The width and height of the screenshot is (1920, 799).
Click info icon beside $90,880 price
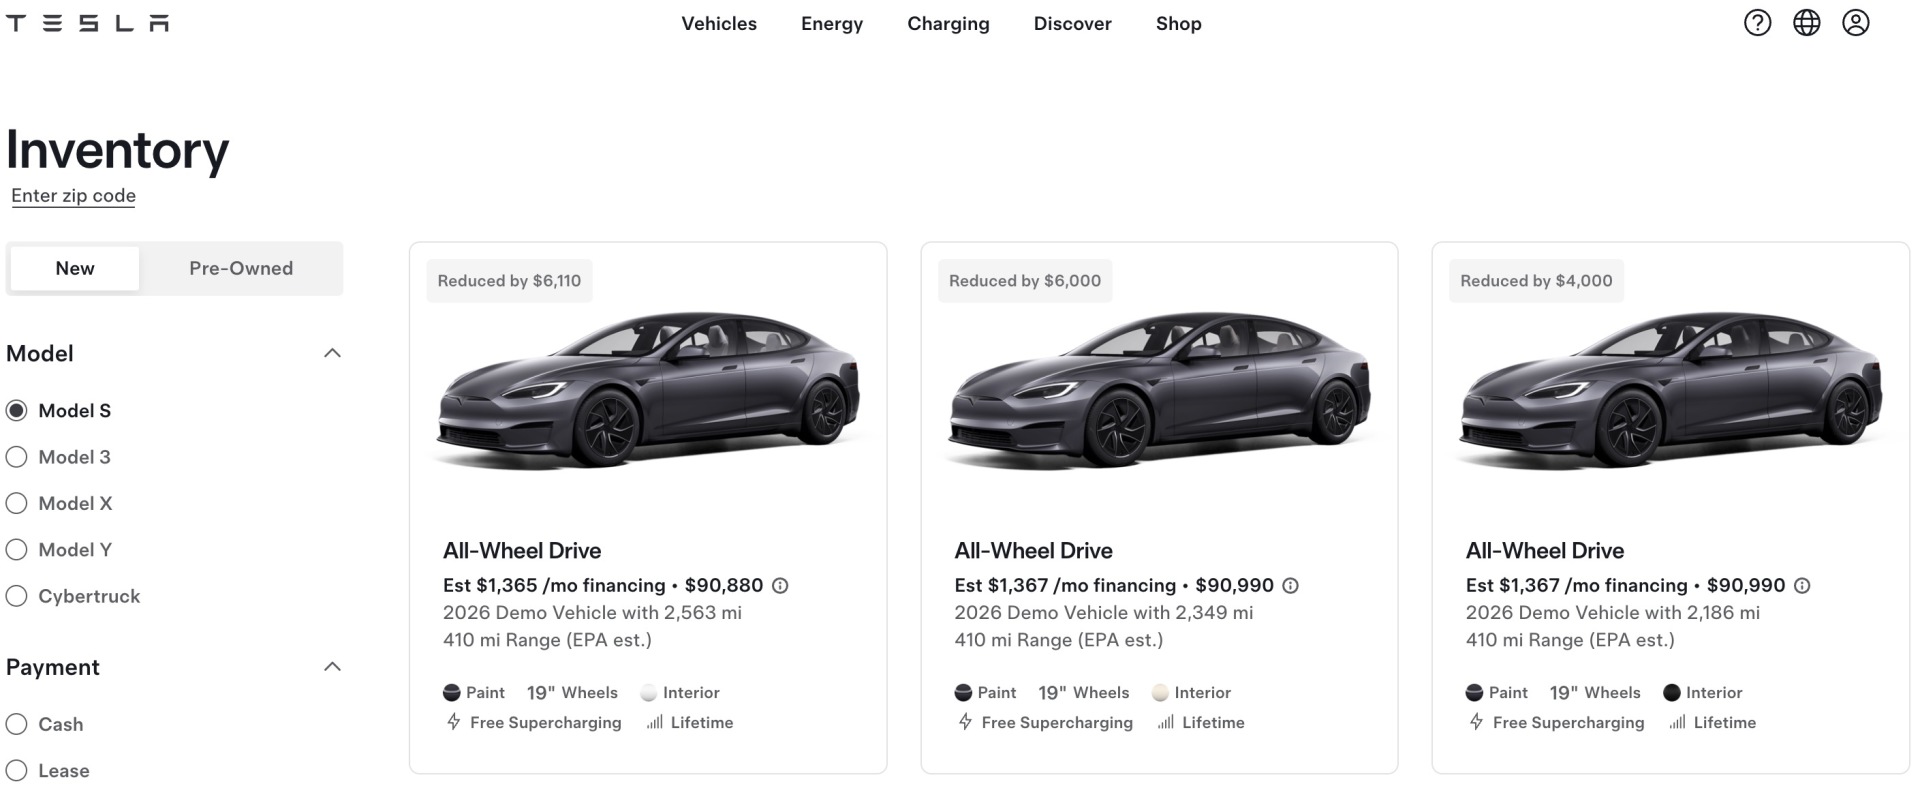point(780,586)
